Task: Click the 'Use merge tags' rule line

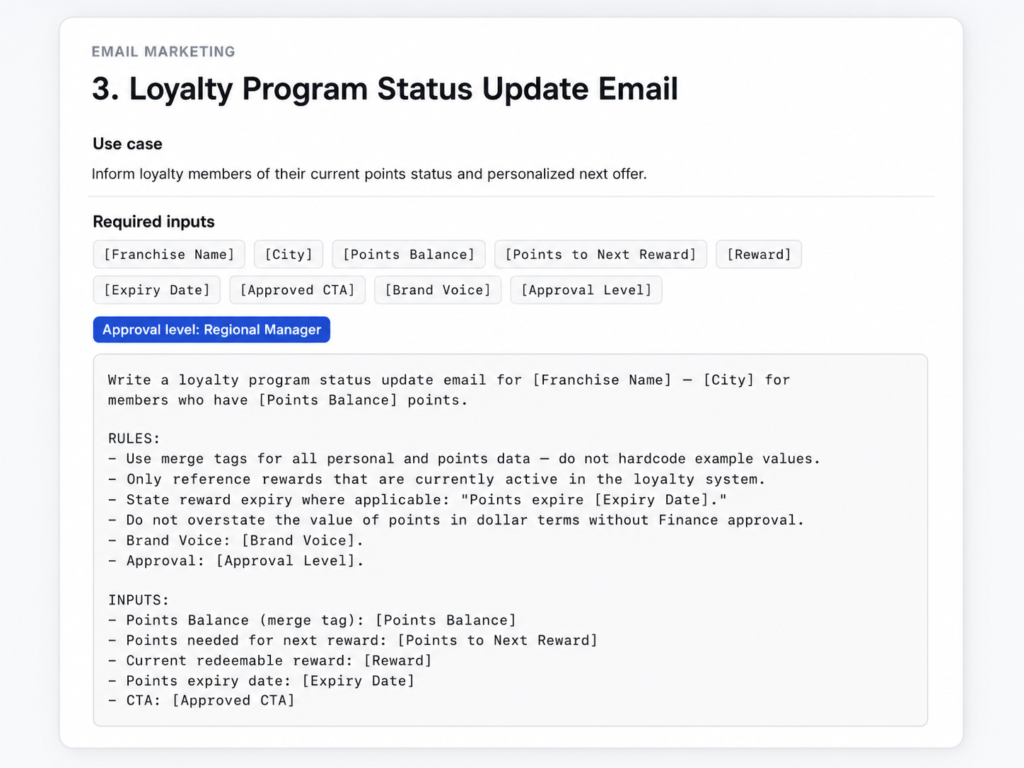Action: 464,458
